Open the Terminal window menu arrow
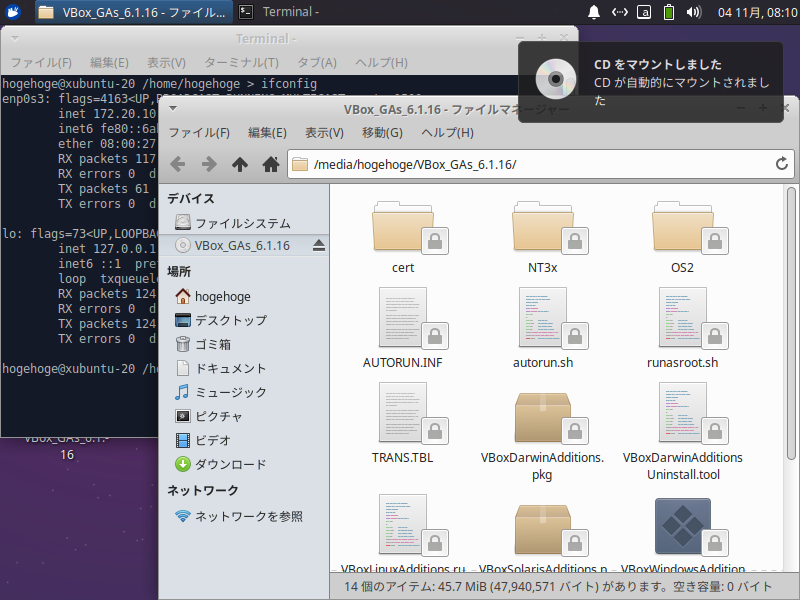This screenshot has width=800, height=600. [x=15, y=39]
